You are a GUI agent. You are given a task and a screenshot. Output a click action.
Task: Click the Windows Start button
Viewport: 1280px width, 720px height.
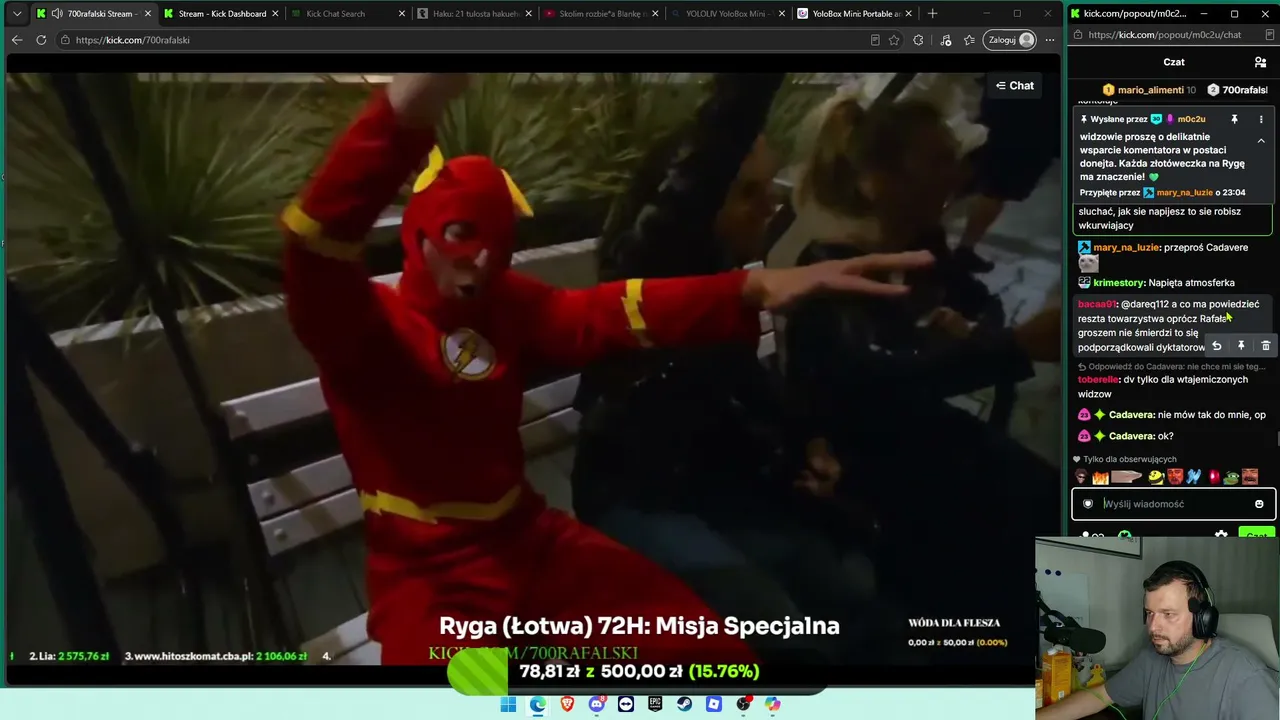click(x=508, y=704)
